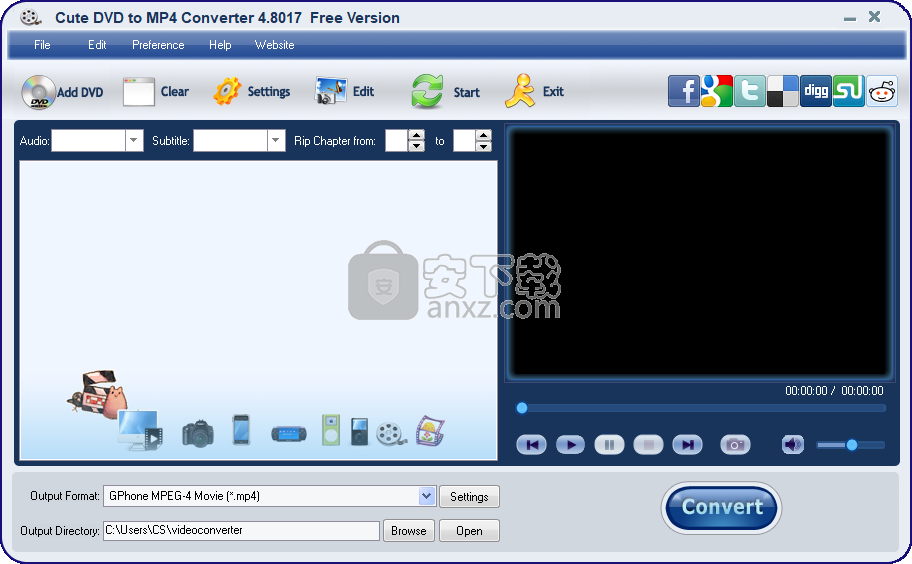Browse for output directory
Viewport: 912px width, 564px height.
(409, 531)
